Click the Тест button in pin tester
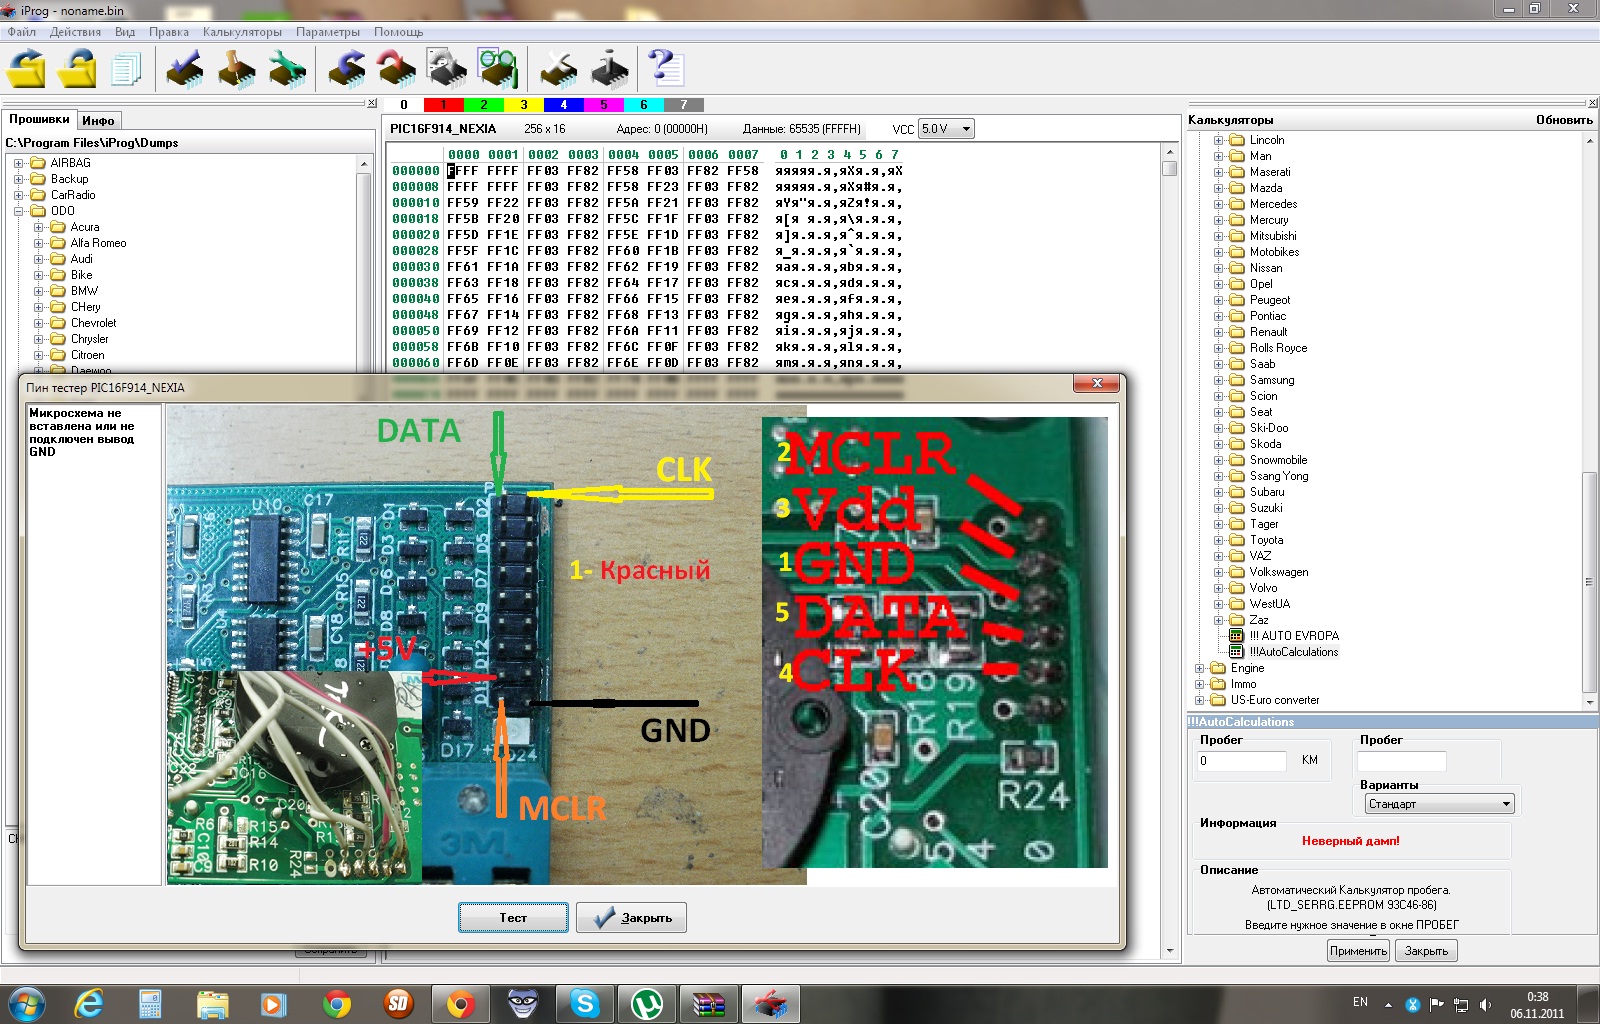The height and width of the screenshot is (1024, 1600). 513,918
